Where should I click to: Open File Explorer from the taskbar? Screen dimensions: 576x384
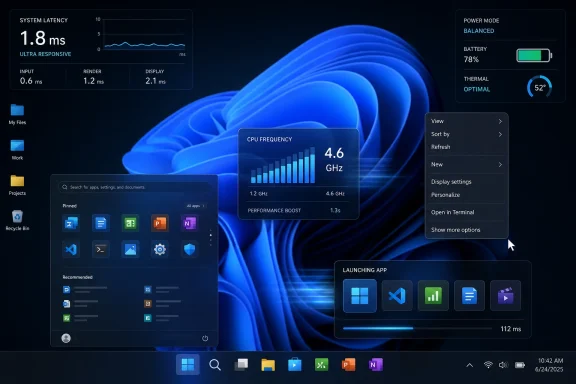click(x=268, y=365)
